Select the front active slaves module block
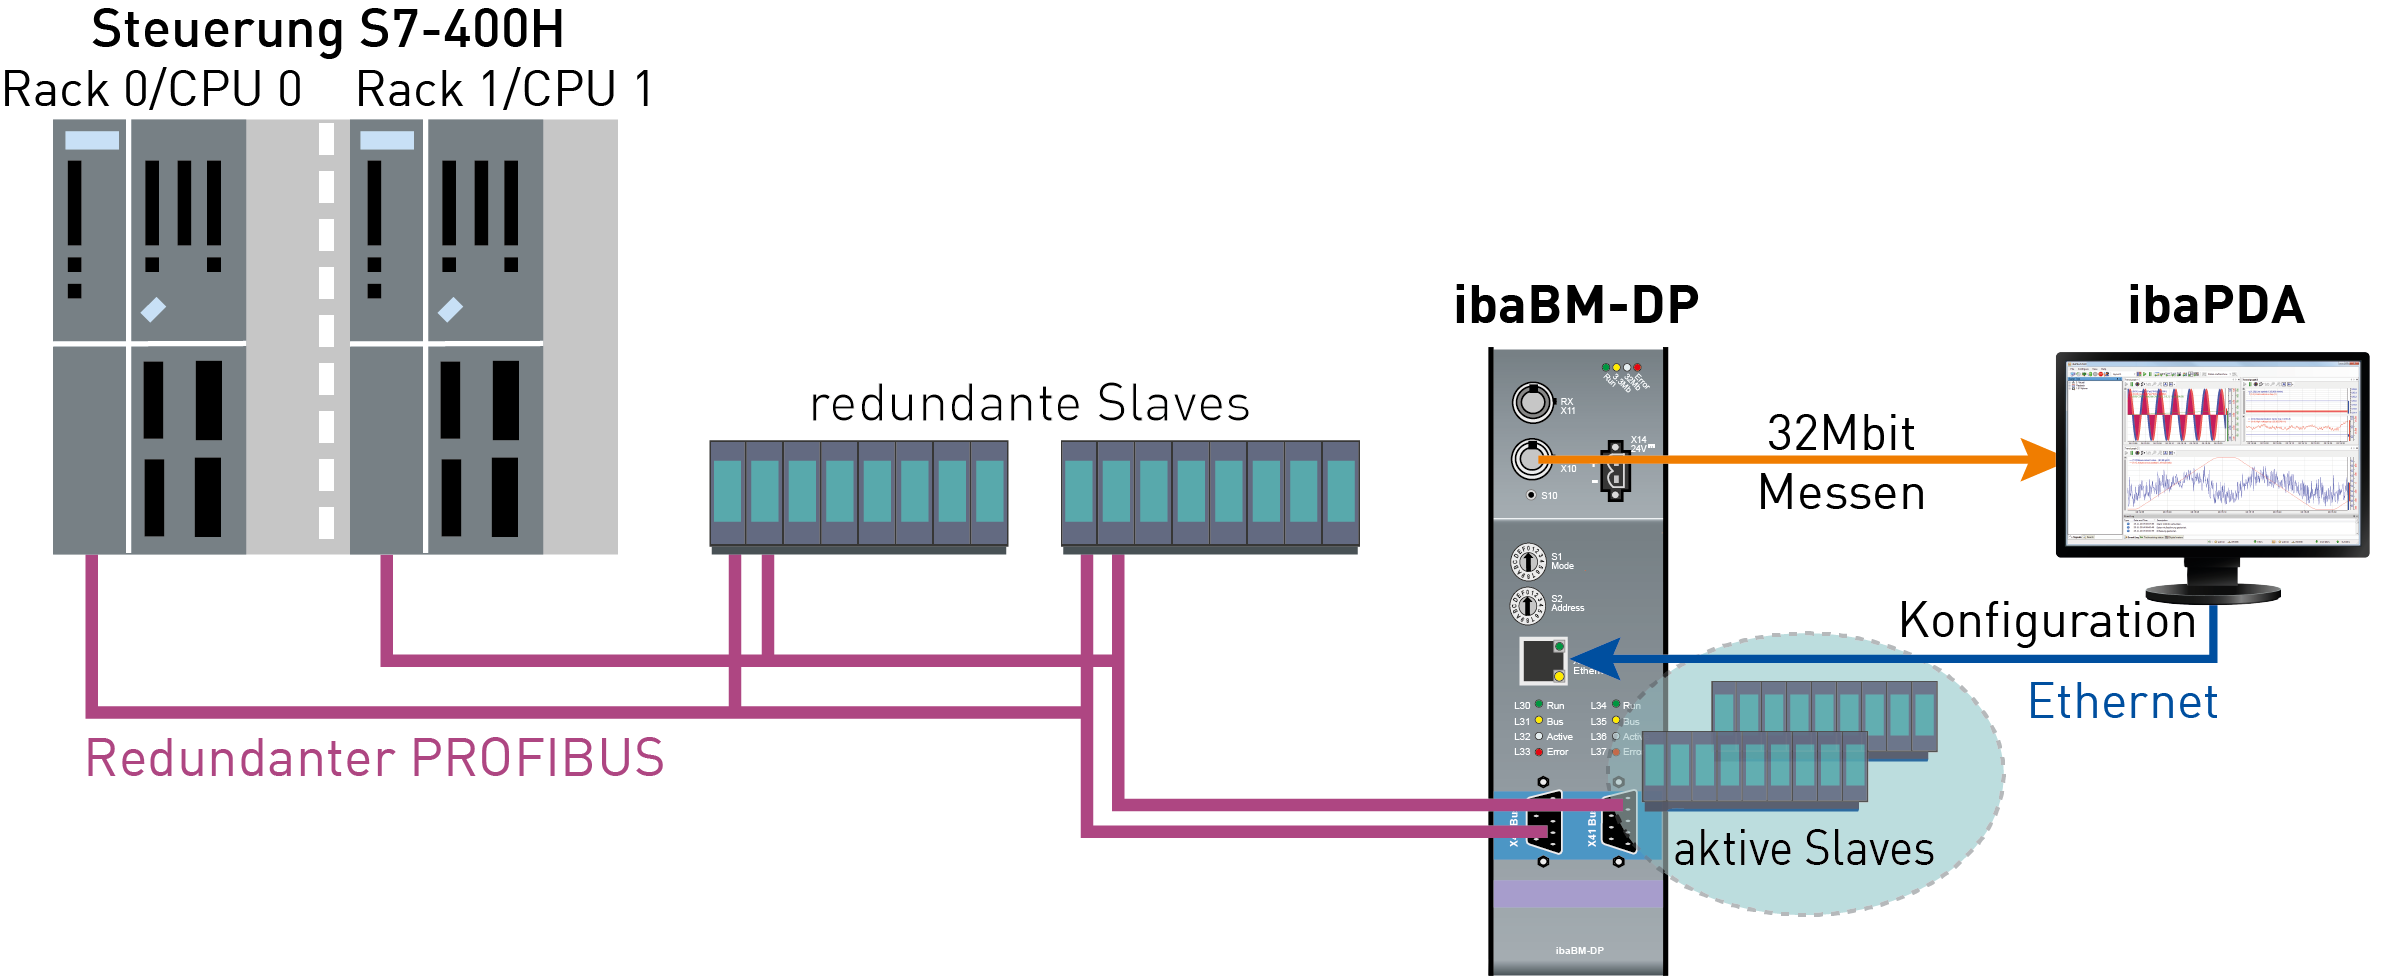 click(x=1755, y=770)
